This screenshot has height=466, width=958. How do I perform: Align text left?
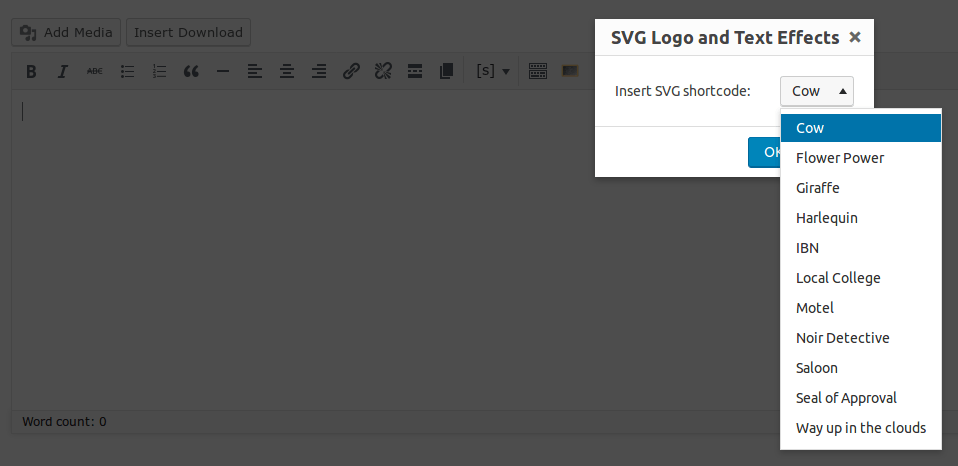[255, 72]
